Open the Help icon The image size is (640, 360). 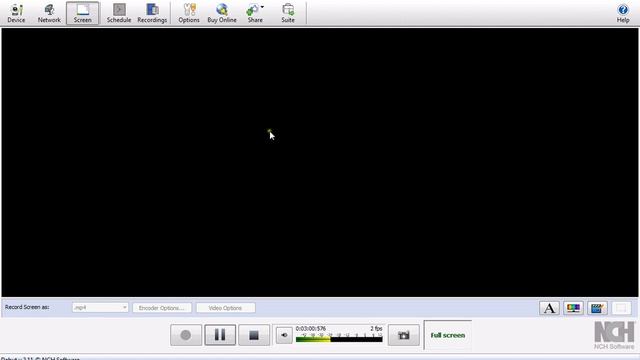click(623, 13)
